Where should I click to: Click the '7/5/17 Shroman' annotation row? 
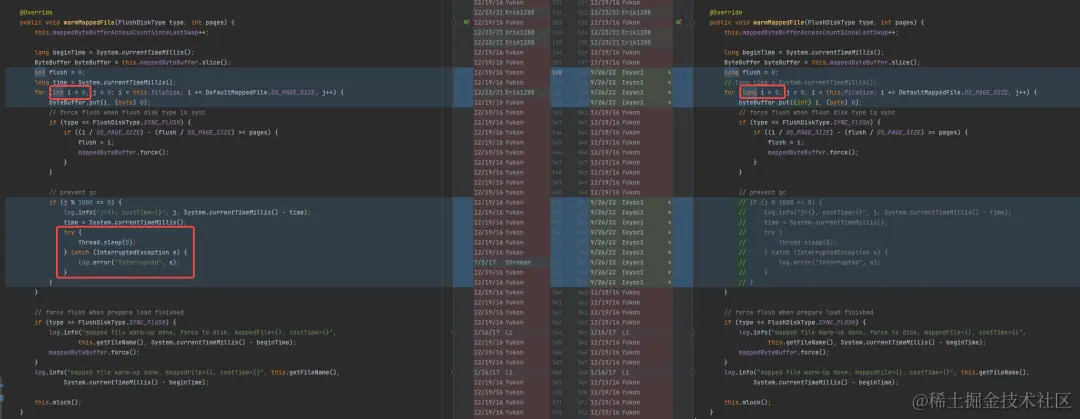[x=510, y=262]
